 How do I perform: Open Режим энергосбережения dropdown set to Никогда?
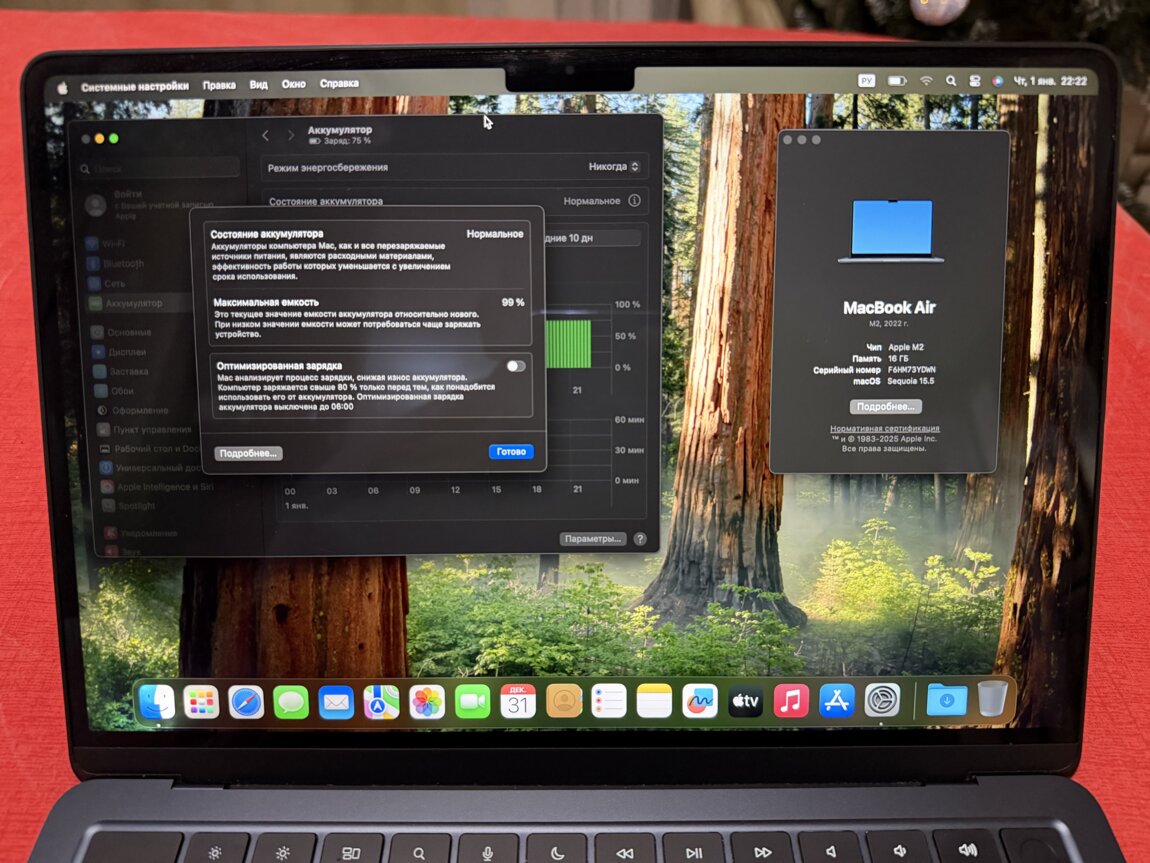[613, 167]
